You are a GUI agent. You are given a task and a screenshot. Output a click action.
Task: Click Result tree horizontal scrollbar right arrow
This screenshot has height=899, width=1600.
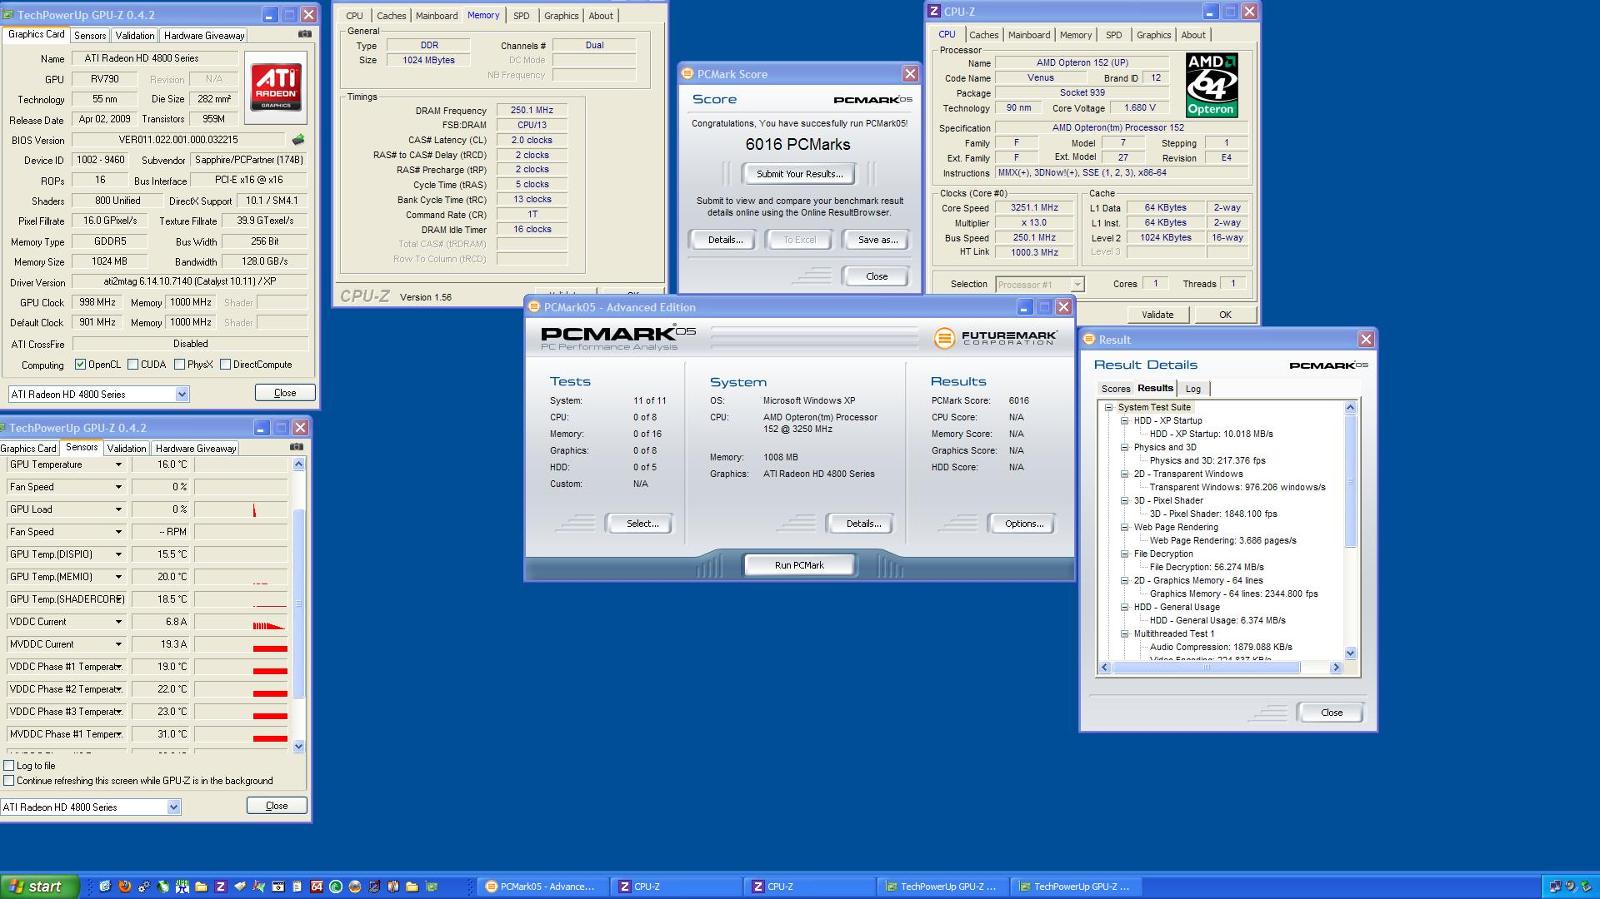[x=1336, y=667]
